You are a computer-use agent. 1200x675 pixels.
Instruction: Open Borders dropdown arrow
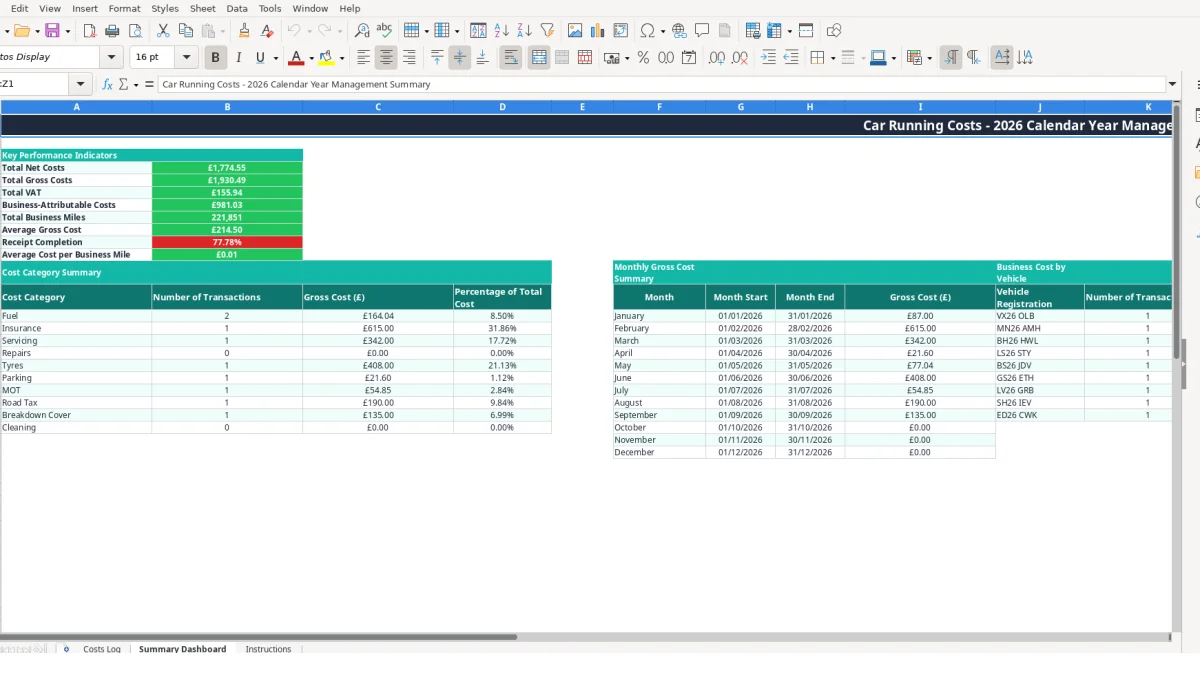click(832, 58)
